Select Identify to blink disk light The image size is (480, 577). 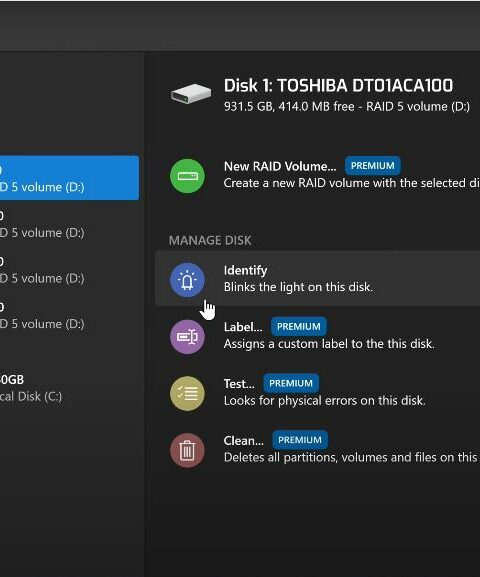(318, 279)
